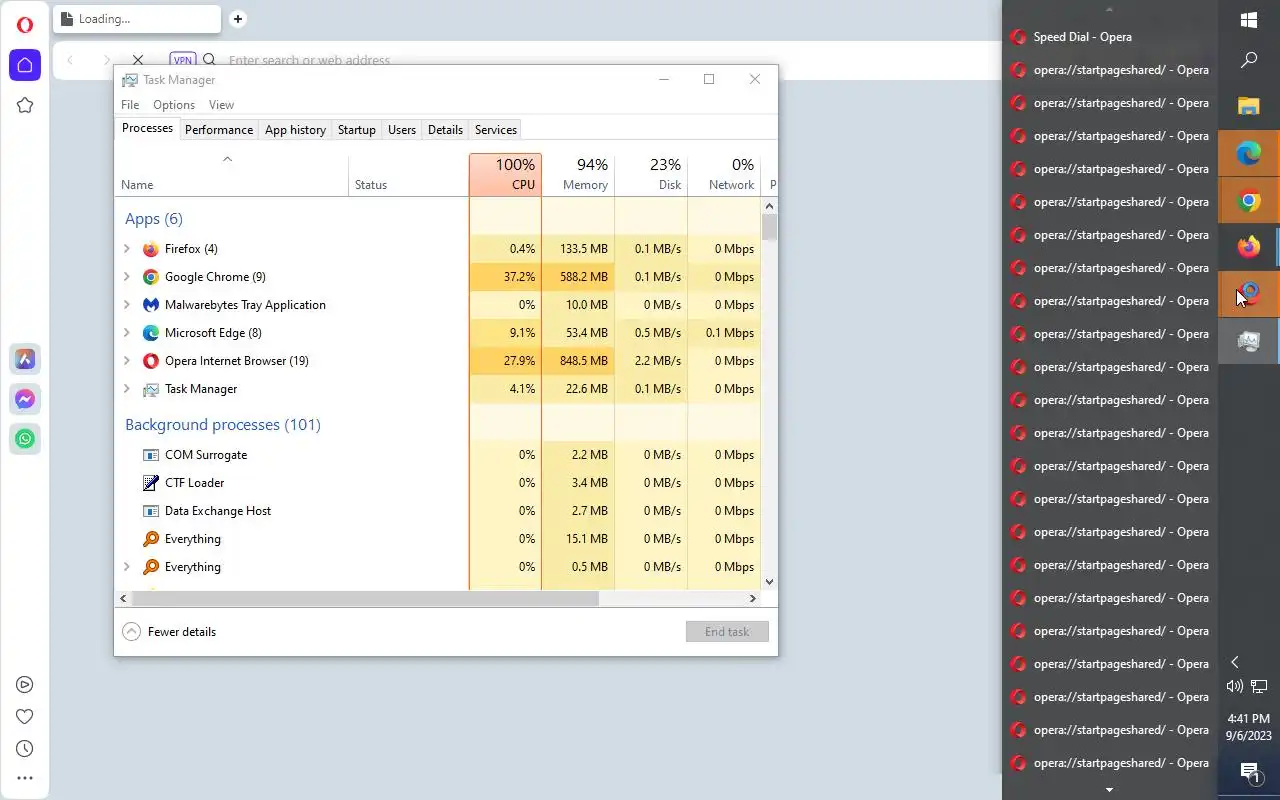Viewport: 1280px width, 800px height.
Task: Open the three-dots sidebar setup in Opera
Action: point(25,778)
